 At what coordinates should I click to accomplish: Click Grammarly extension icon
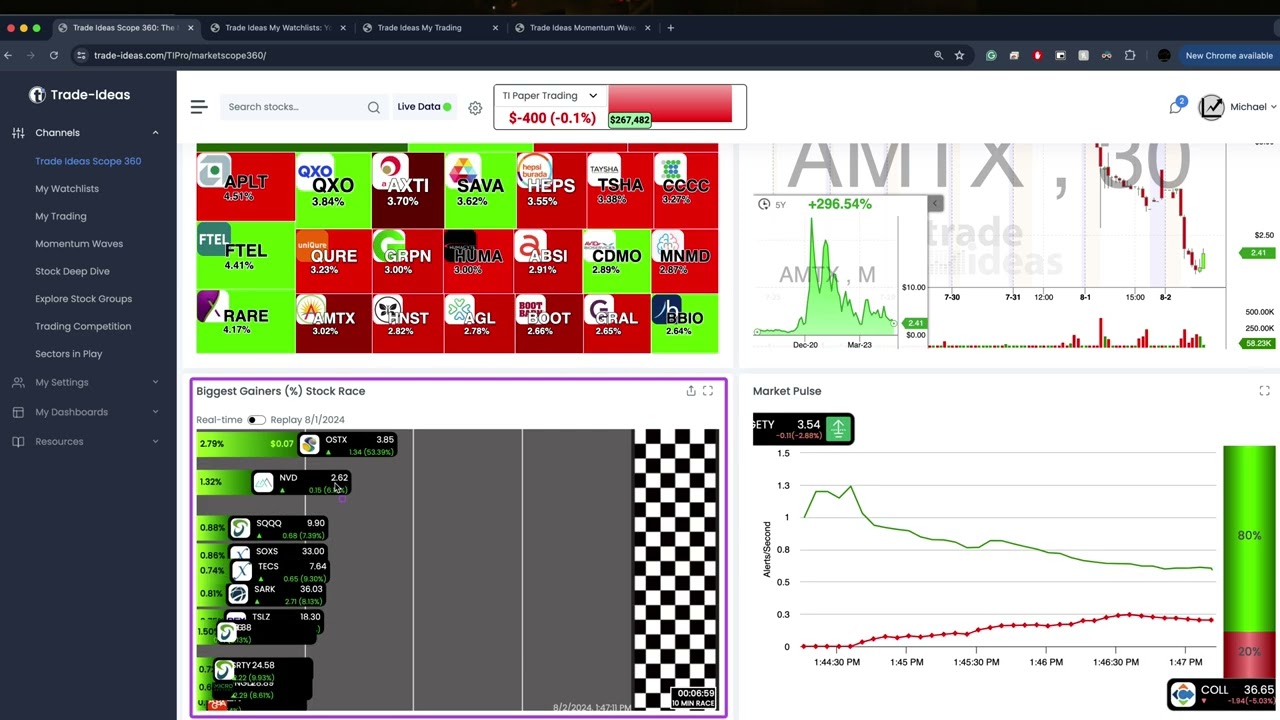point(991,55)
